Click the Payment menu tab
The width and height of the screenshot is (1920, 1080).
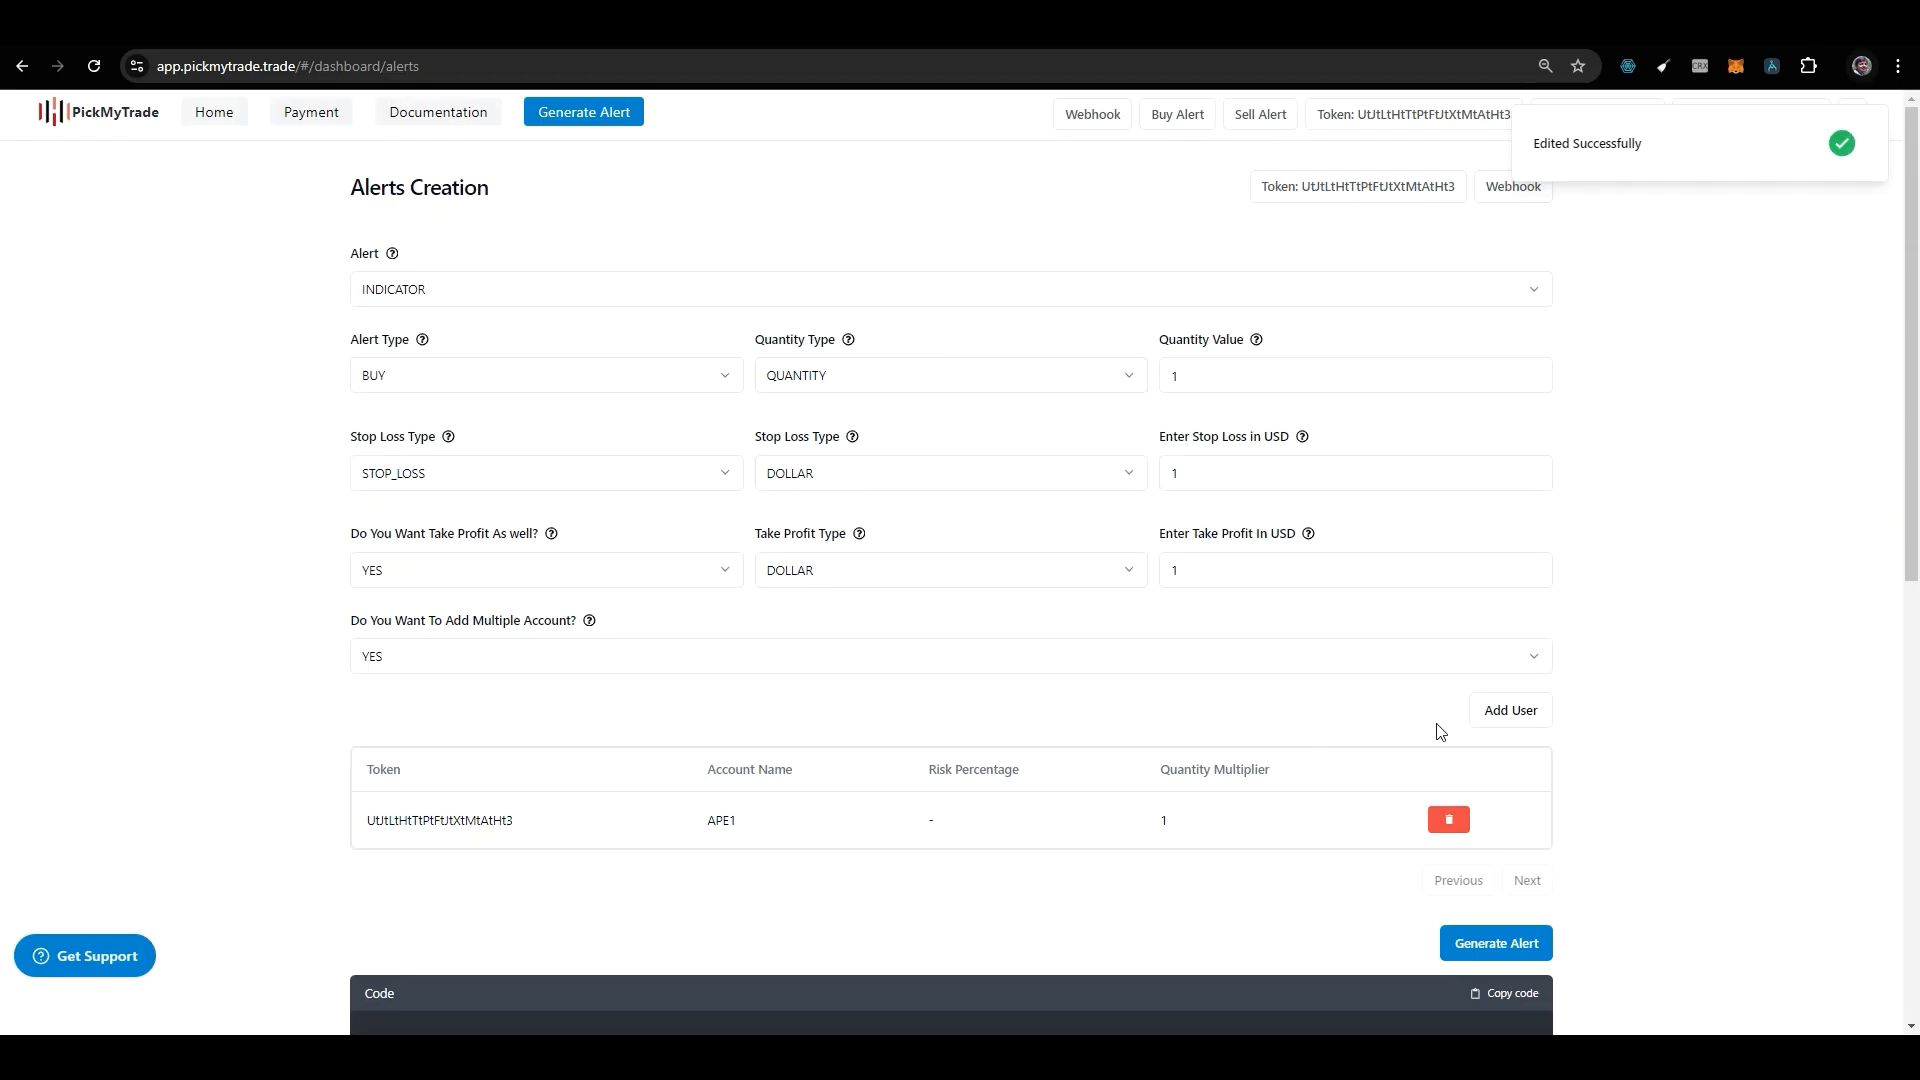pyautogui.click(x=311, y=111)
